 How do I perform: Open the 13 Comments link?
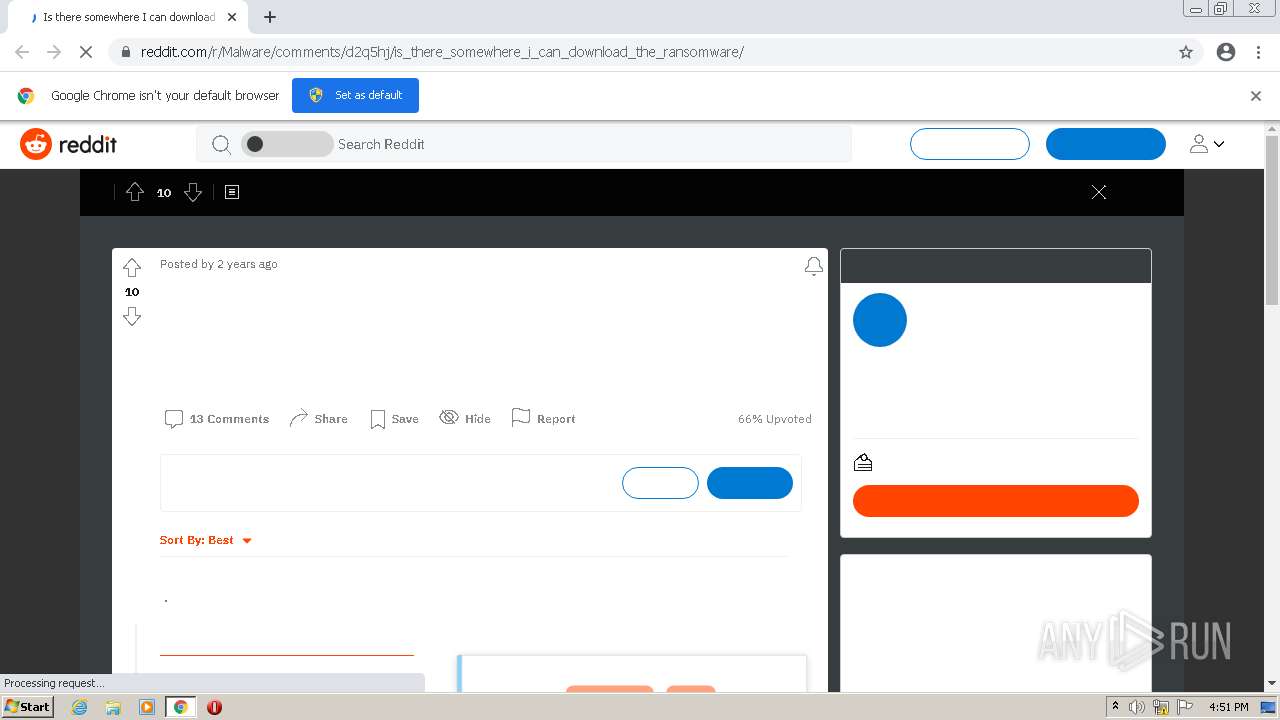coord(217,419)
